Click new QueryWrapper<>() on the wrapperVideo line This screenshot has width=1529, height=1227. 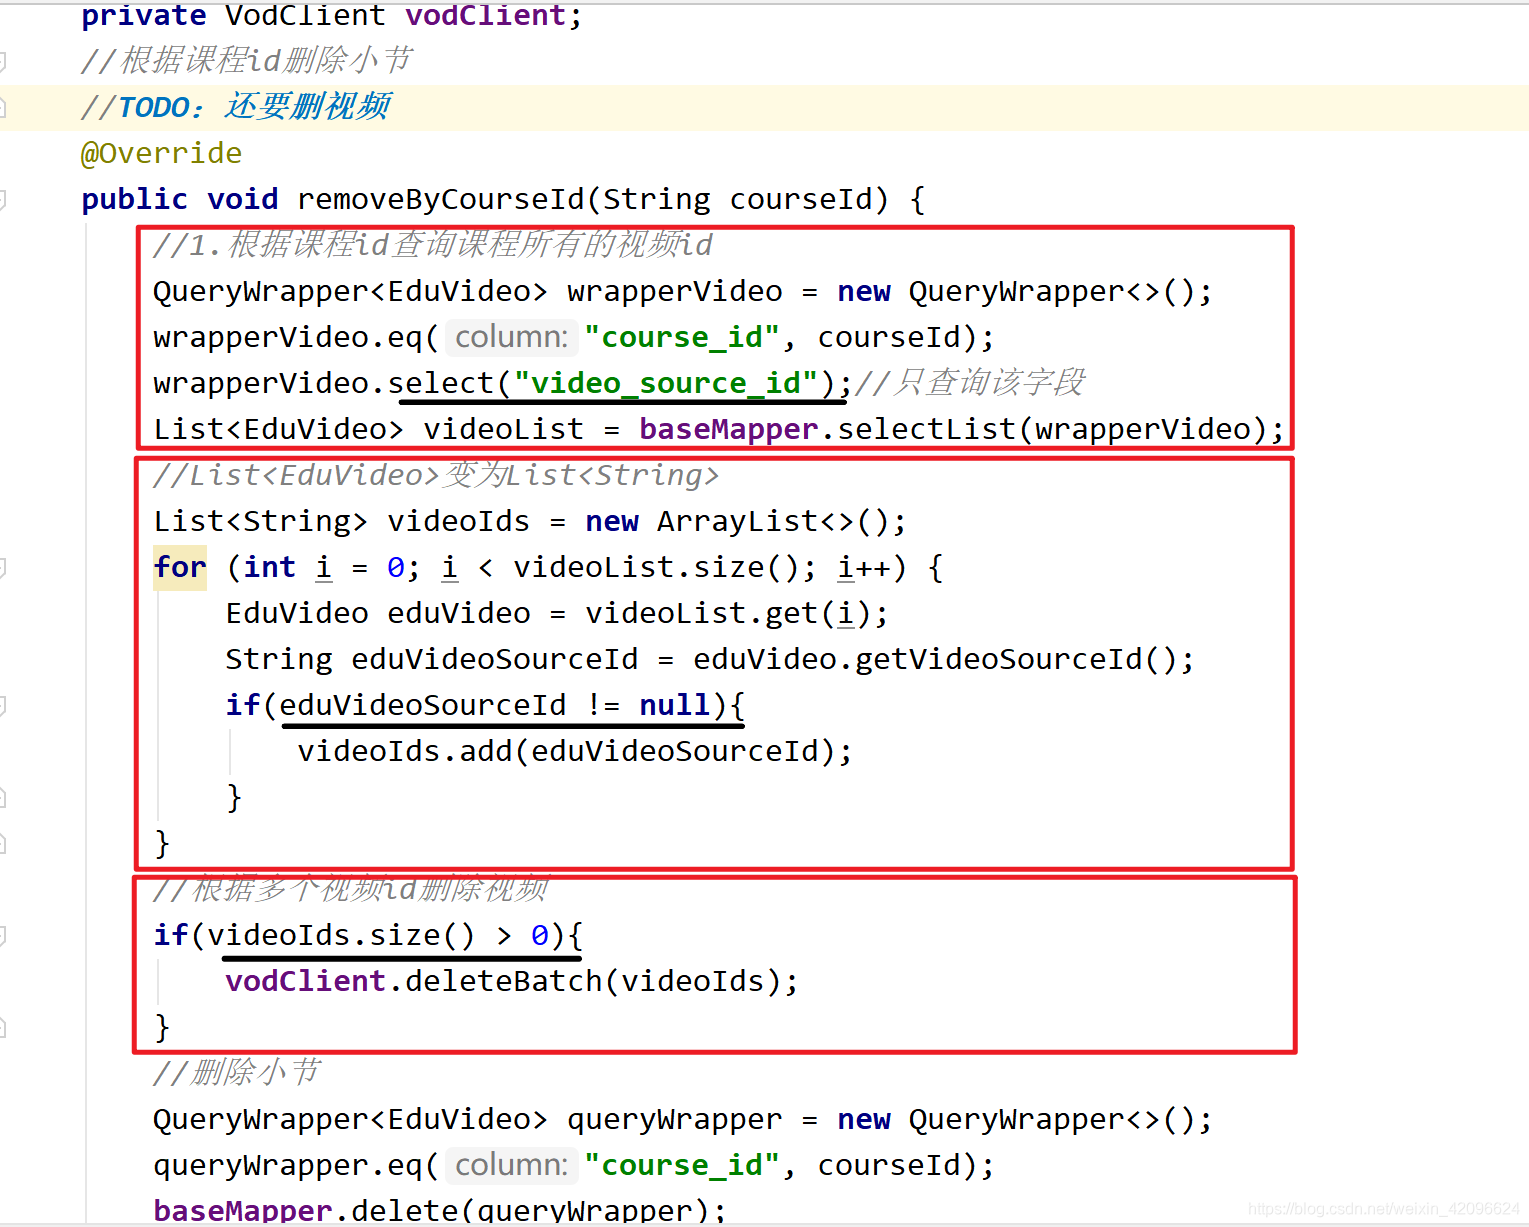pyautogui.click(x=1016, y=291)
